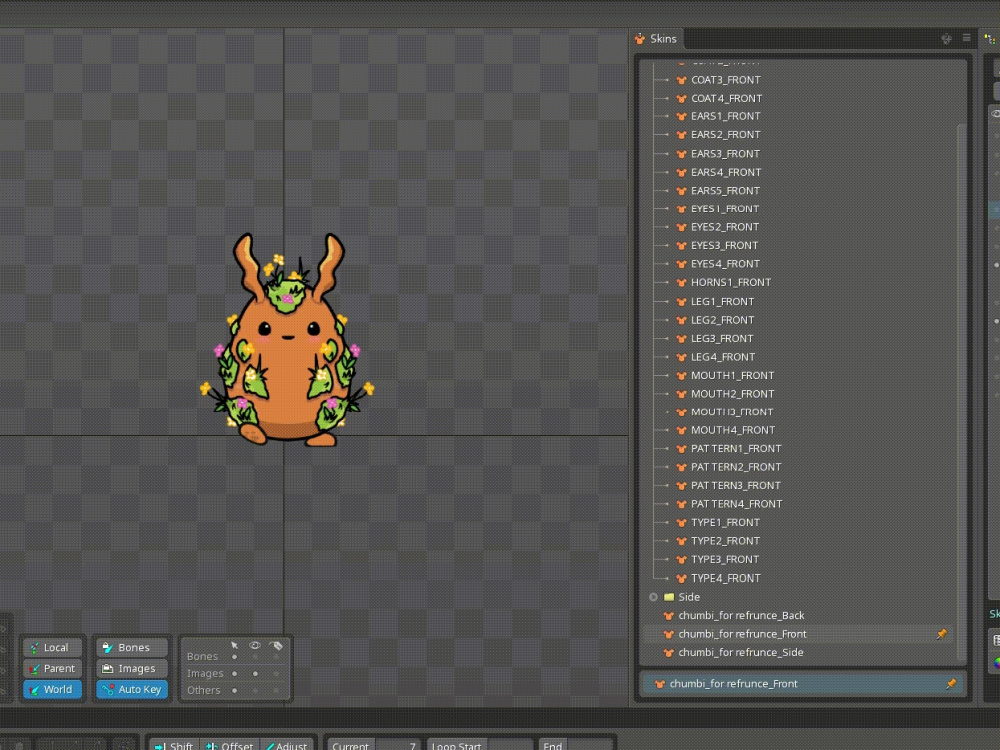Click the skin icon beside HORNS1_FRONT
This screenshot has width=1000, height=750.
pos(681,282)
